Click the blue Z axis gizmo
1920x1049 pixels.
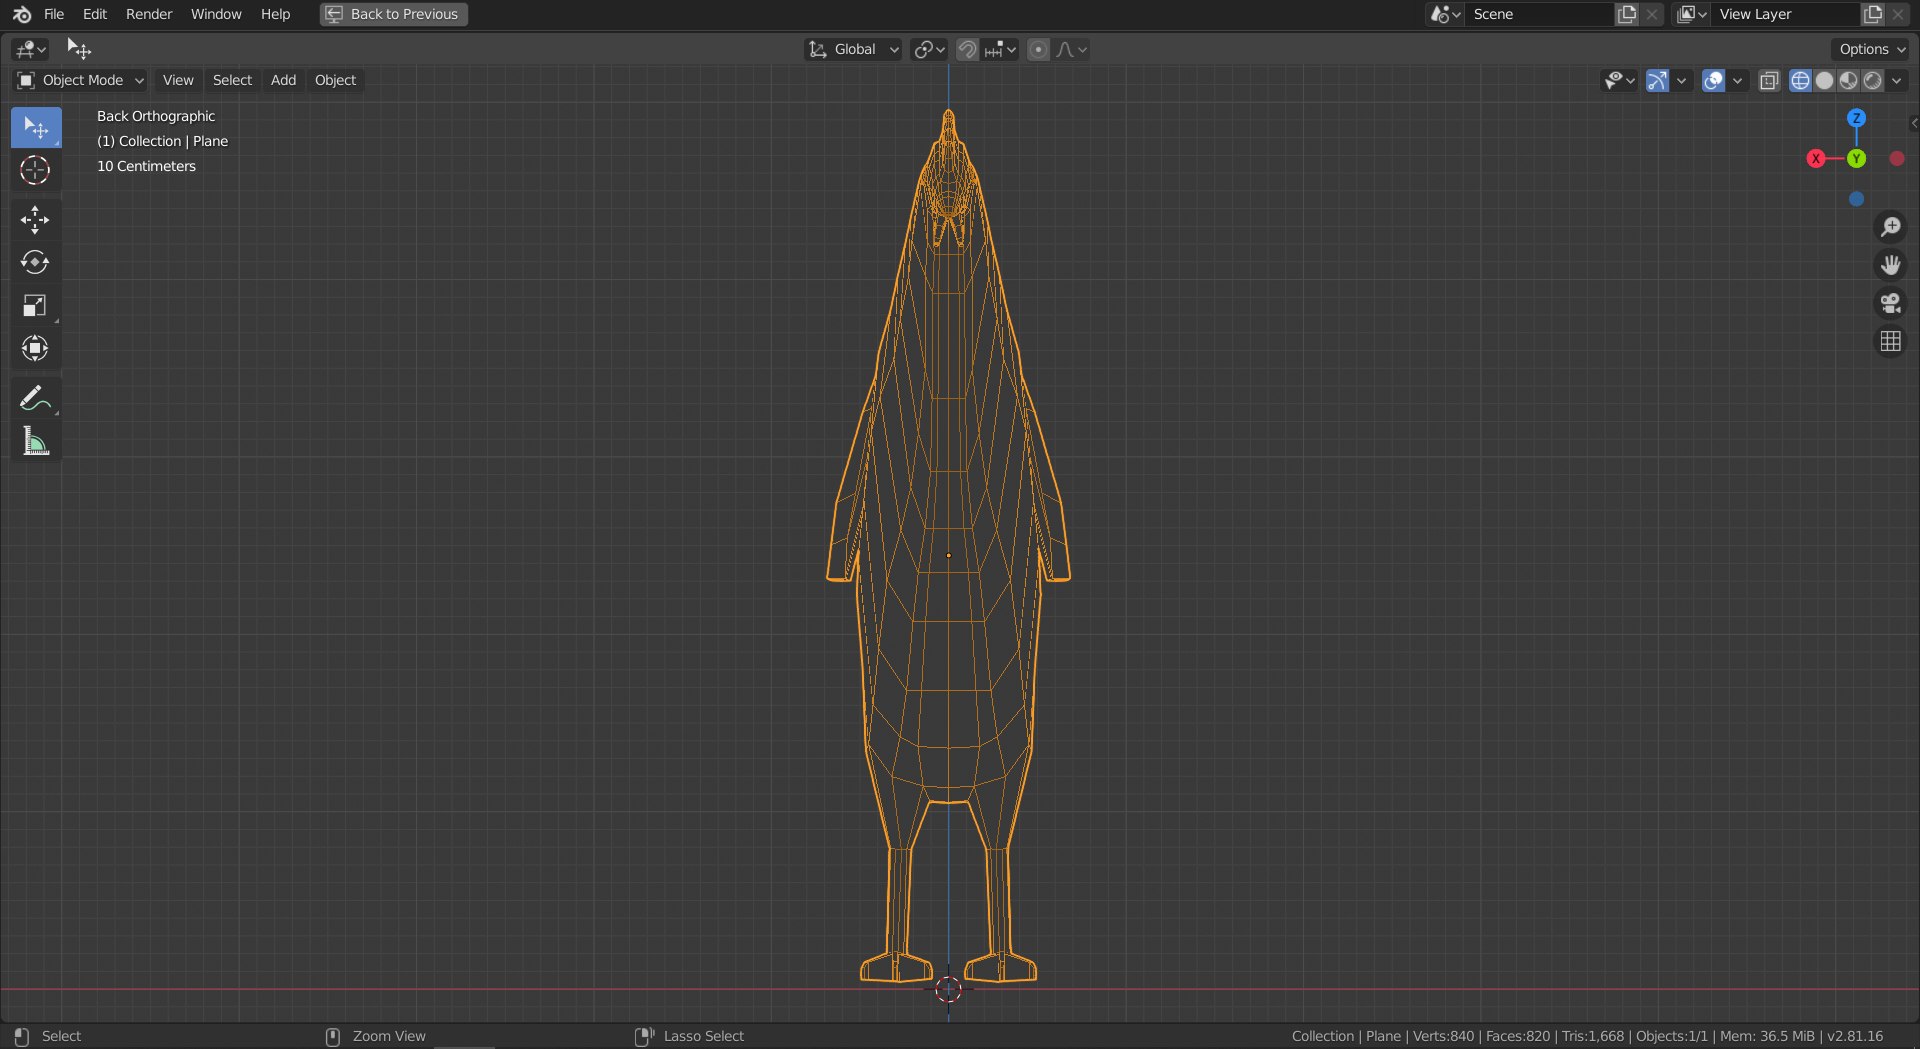1856,118
